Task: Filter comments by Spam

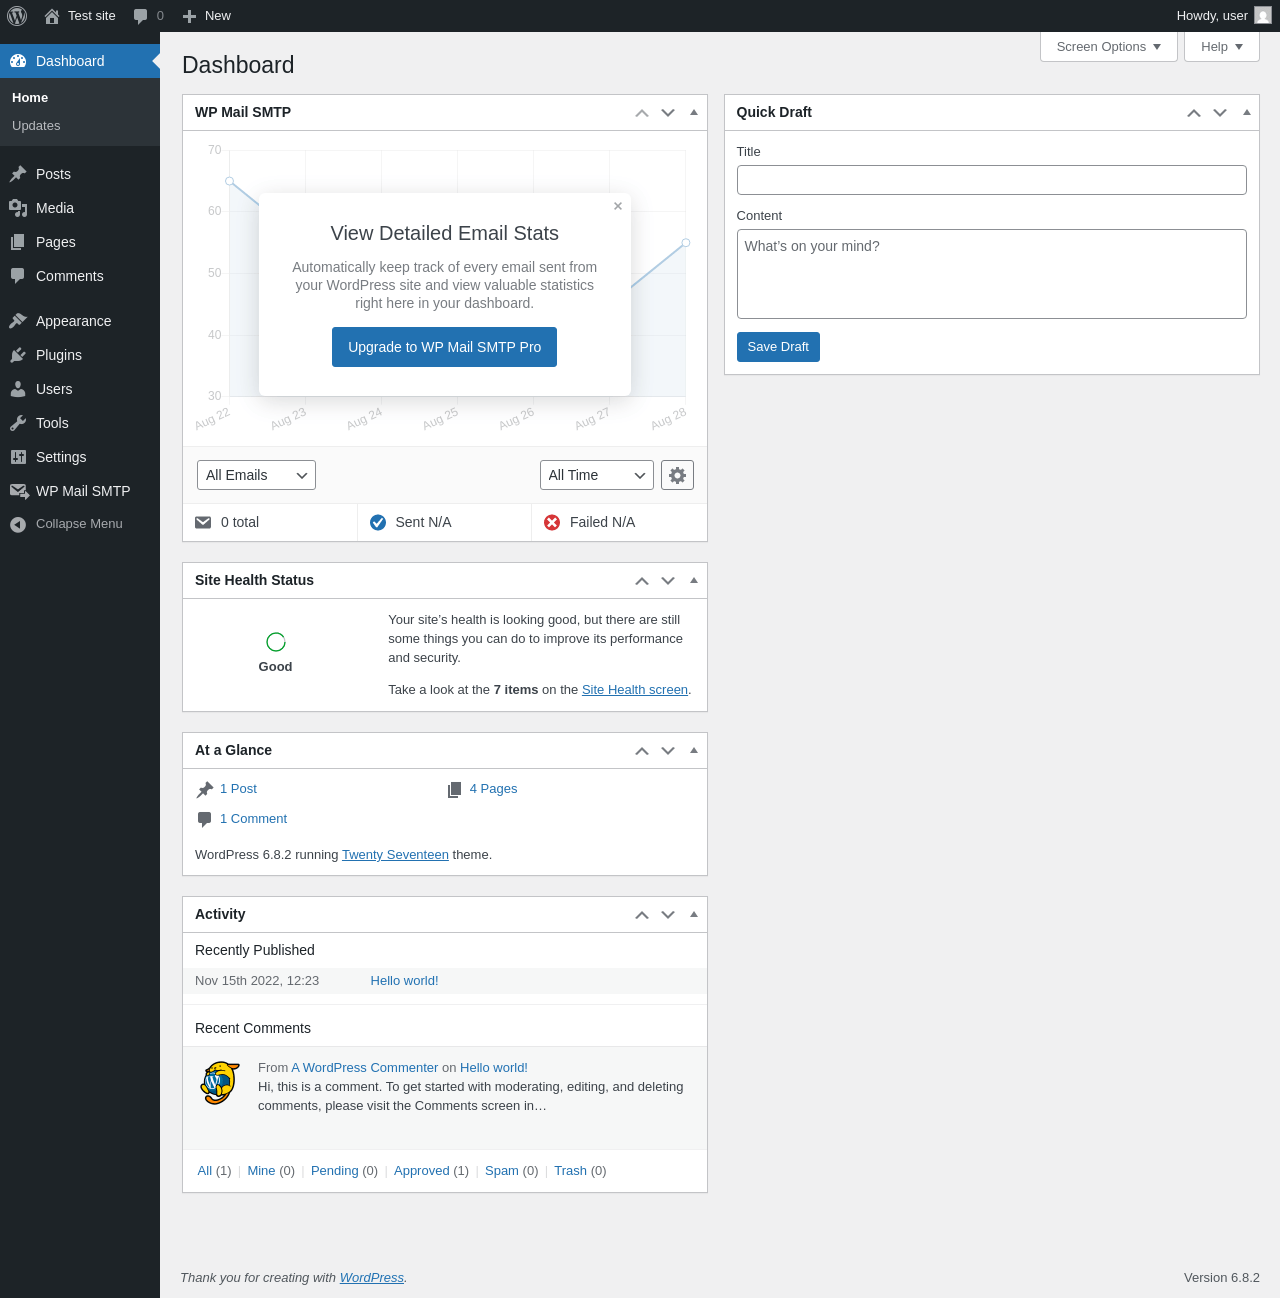Action: [502, 1171]
